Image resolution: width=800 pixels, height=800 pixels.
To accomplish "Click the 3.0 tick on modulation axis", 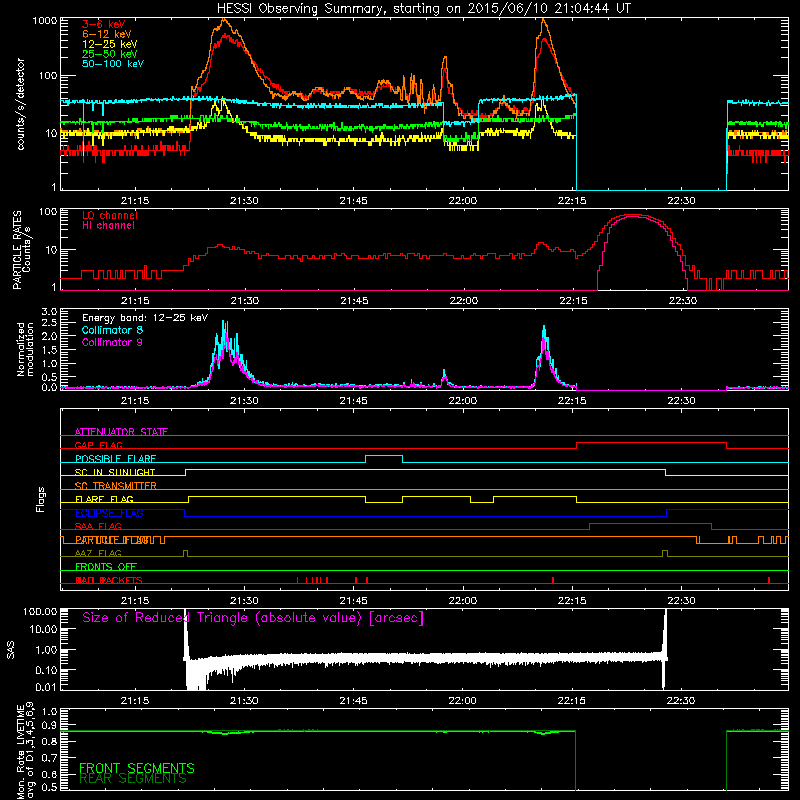I will 49,311.
